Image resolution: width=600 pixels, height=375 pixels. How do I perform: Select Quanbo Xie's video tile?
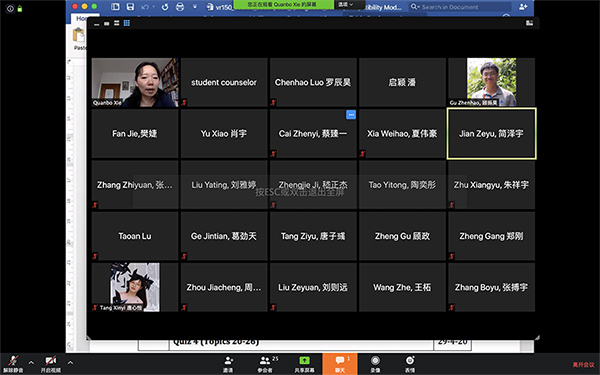tap(135, 82)
